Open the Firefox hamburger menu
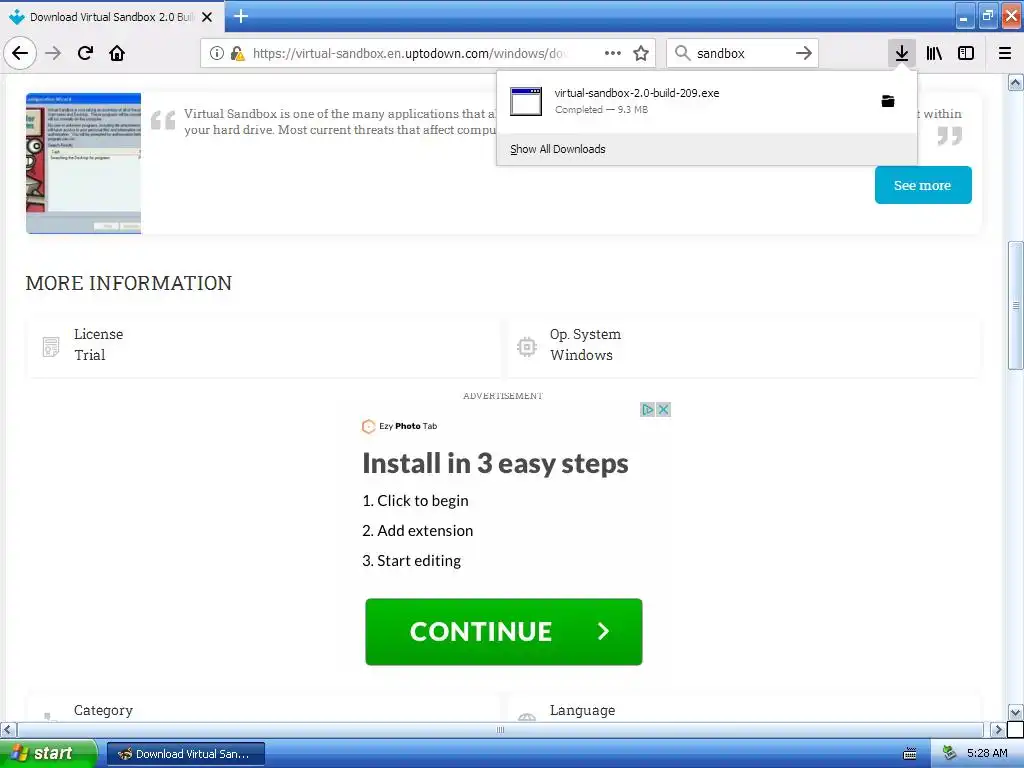 click(1004, 53)
